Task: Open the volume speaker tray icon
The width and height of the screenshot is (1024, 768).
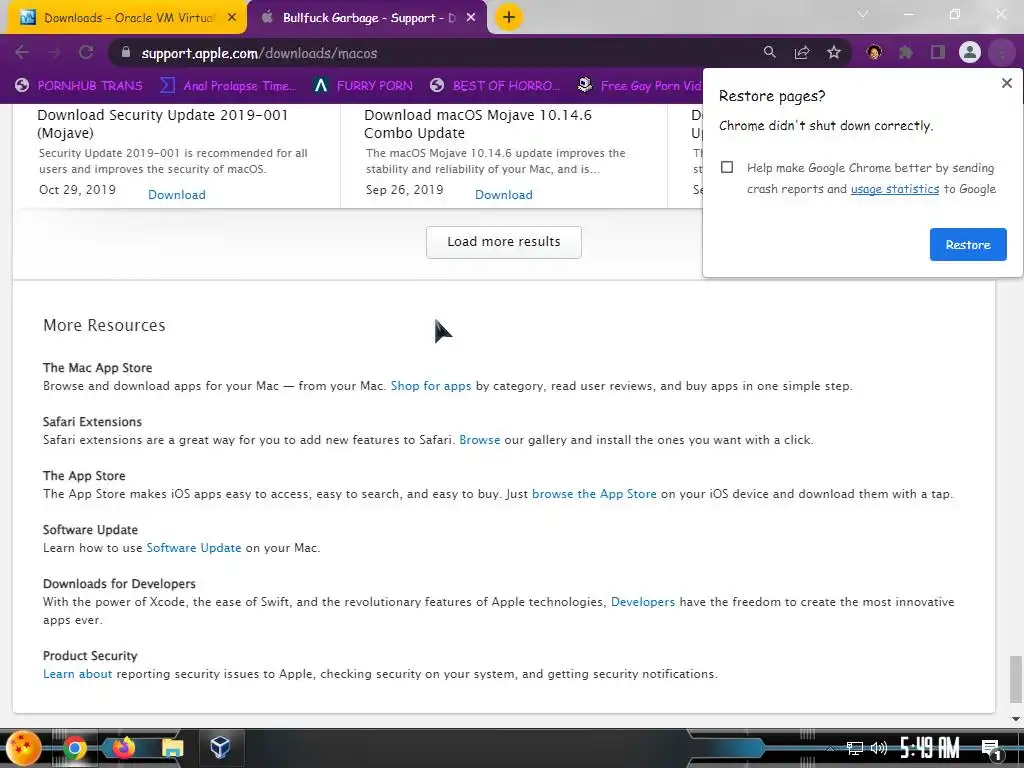Action: tap(879, 748)
